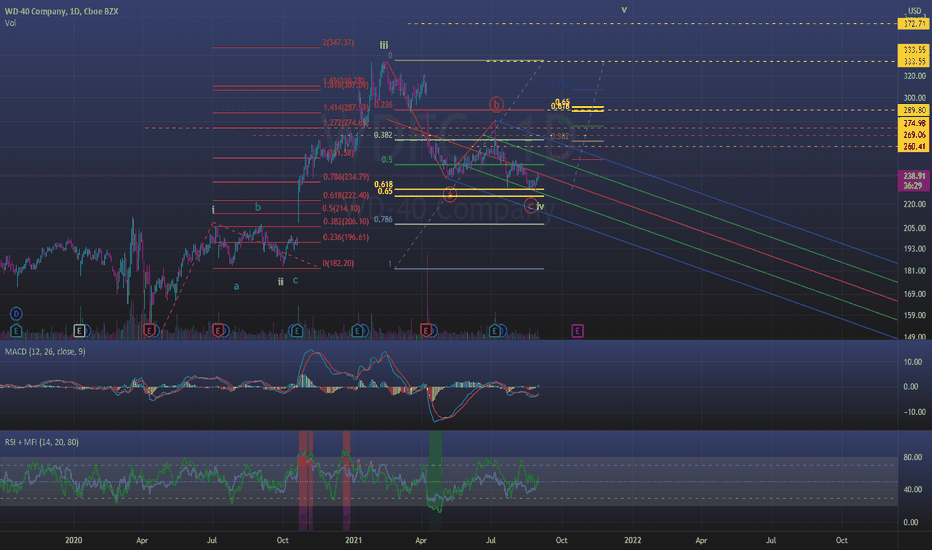
Task: Click the 2020 label on the time axis
Action: tap(74, 540)
